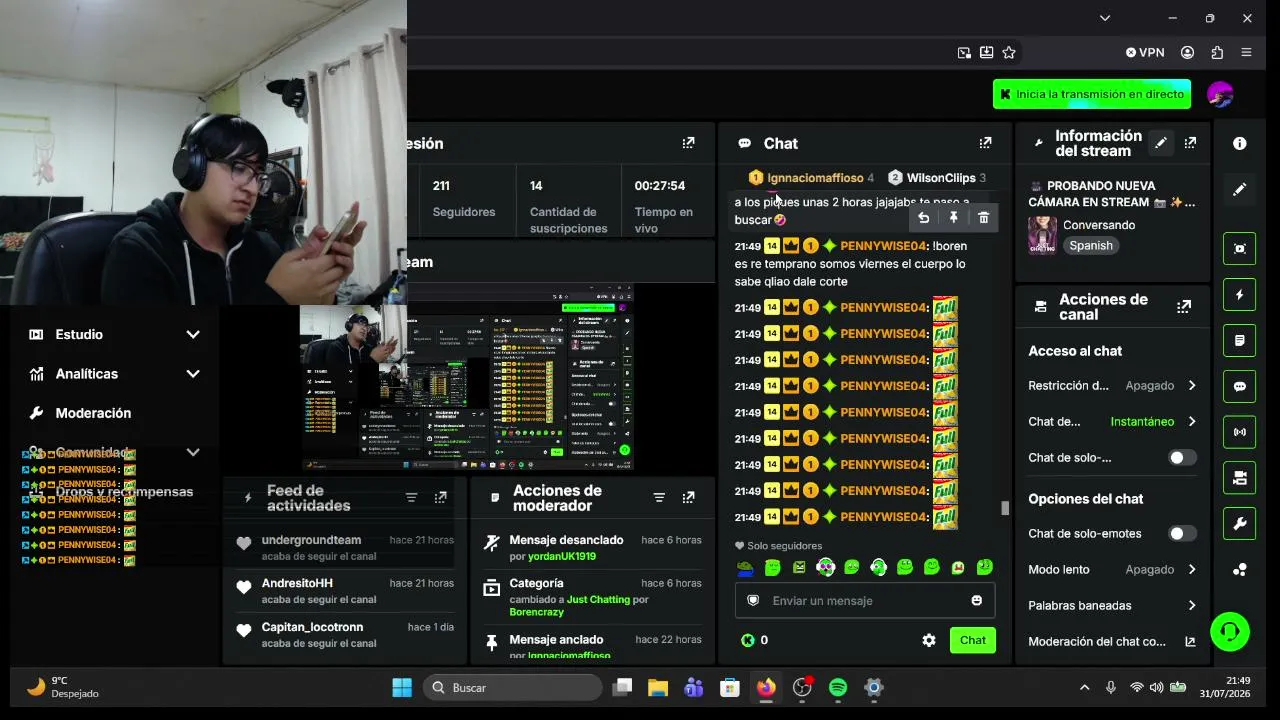Open the Modo lento setting
1280x720 pixels.
1112,570
